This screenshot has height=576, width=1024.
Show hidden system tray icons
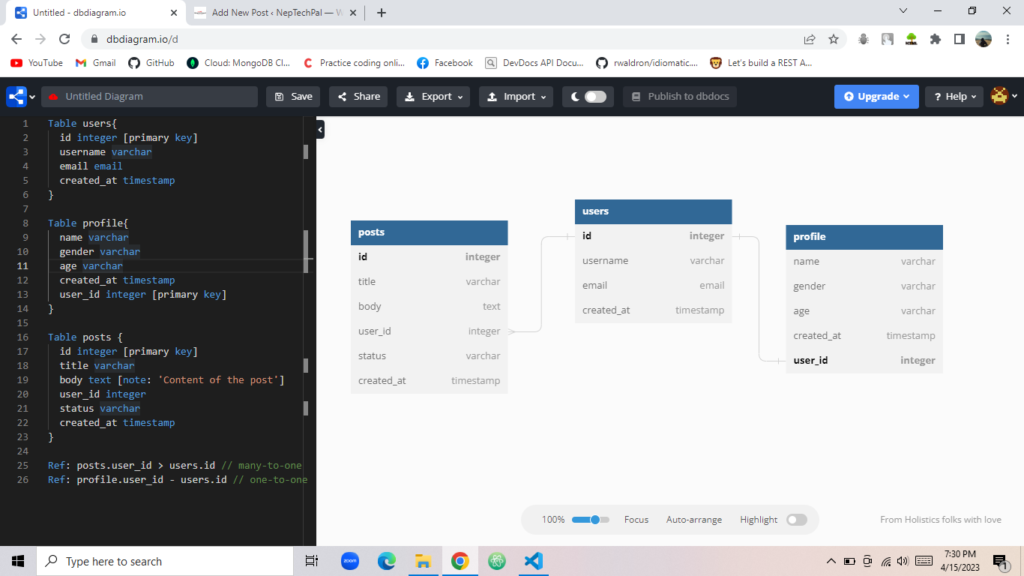831,561
